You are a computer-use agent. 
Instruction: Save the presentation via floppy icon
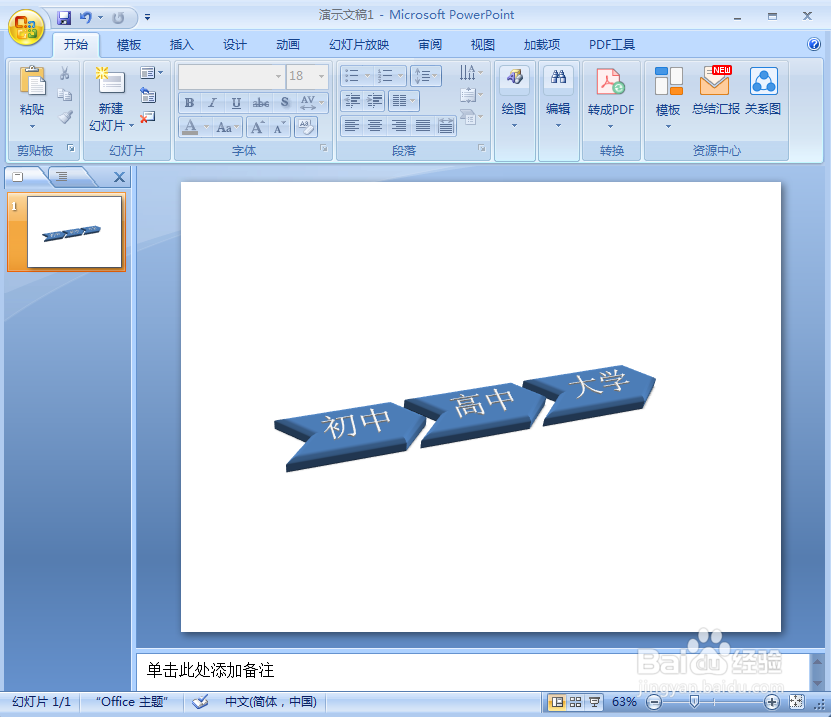pyautogui.click(x=64, y=18)
